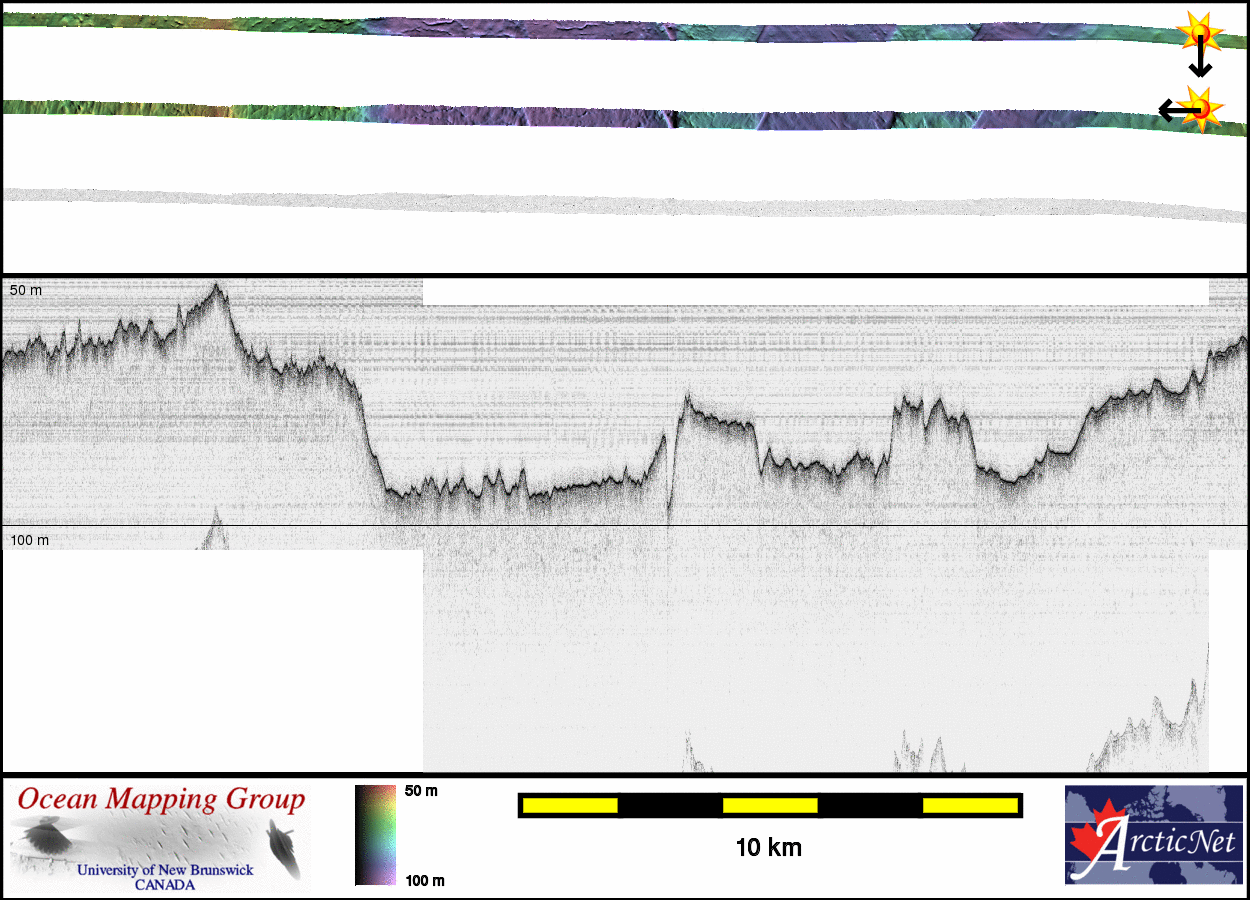
Task: Open the Ocean Mapping Group title link
Action: [x=161, y=800]
